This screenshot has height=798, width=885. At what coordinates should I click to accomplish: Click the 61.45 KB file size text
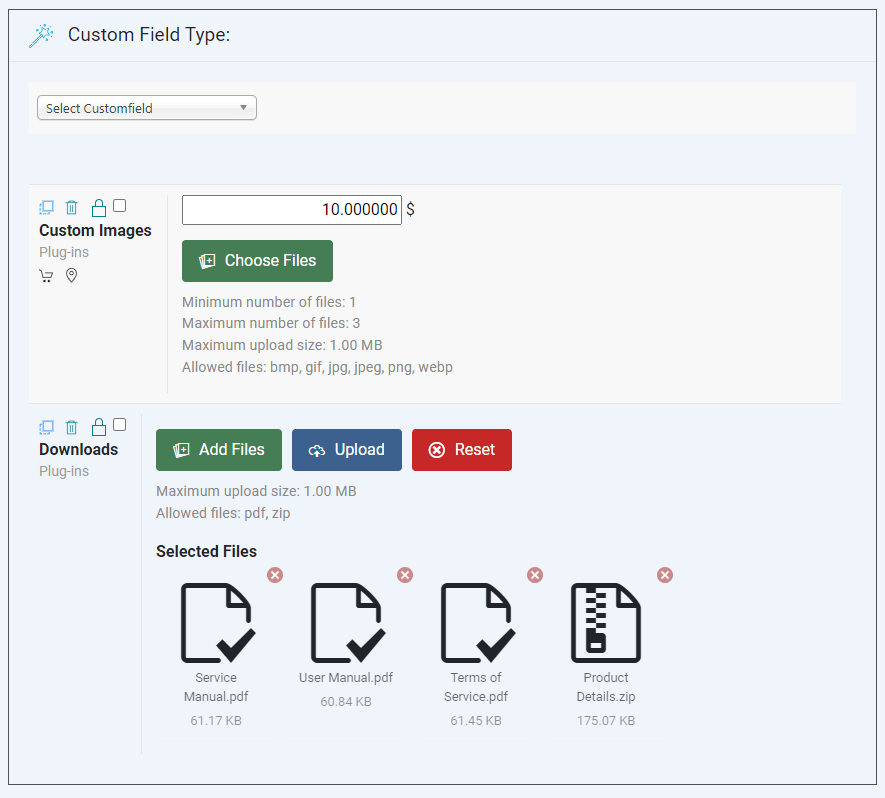(476, 721)
